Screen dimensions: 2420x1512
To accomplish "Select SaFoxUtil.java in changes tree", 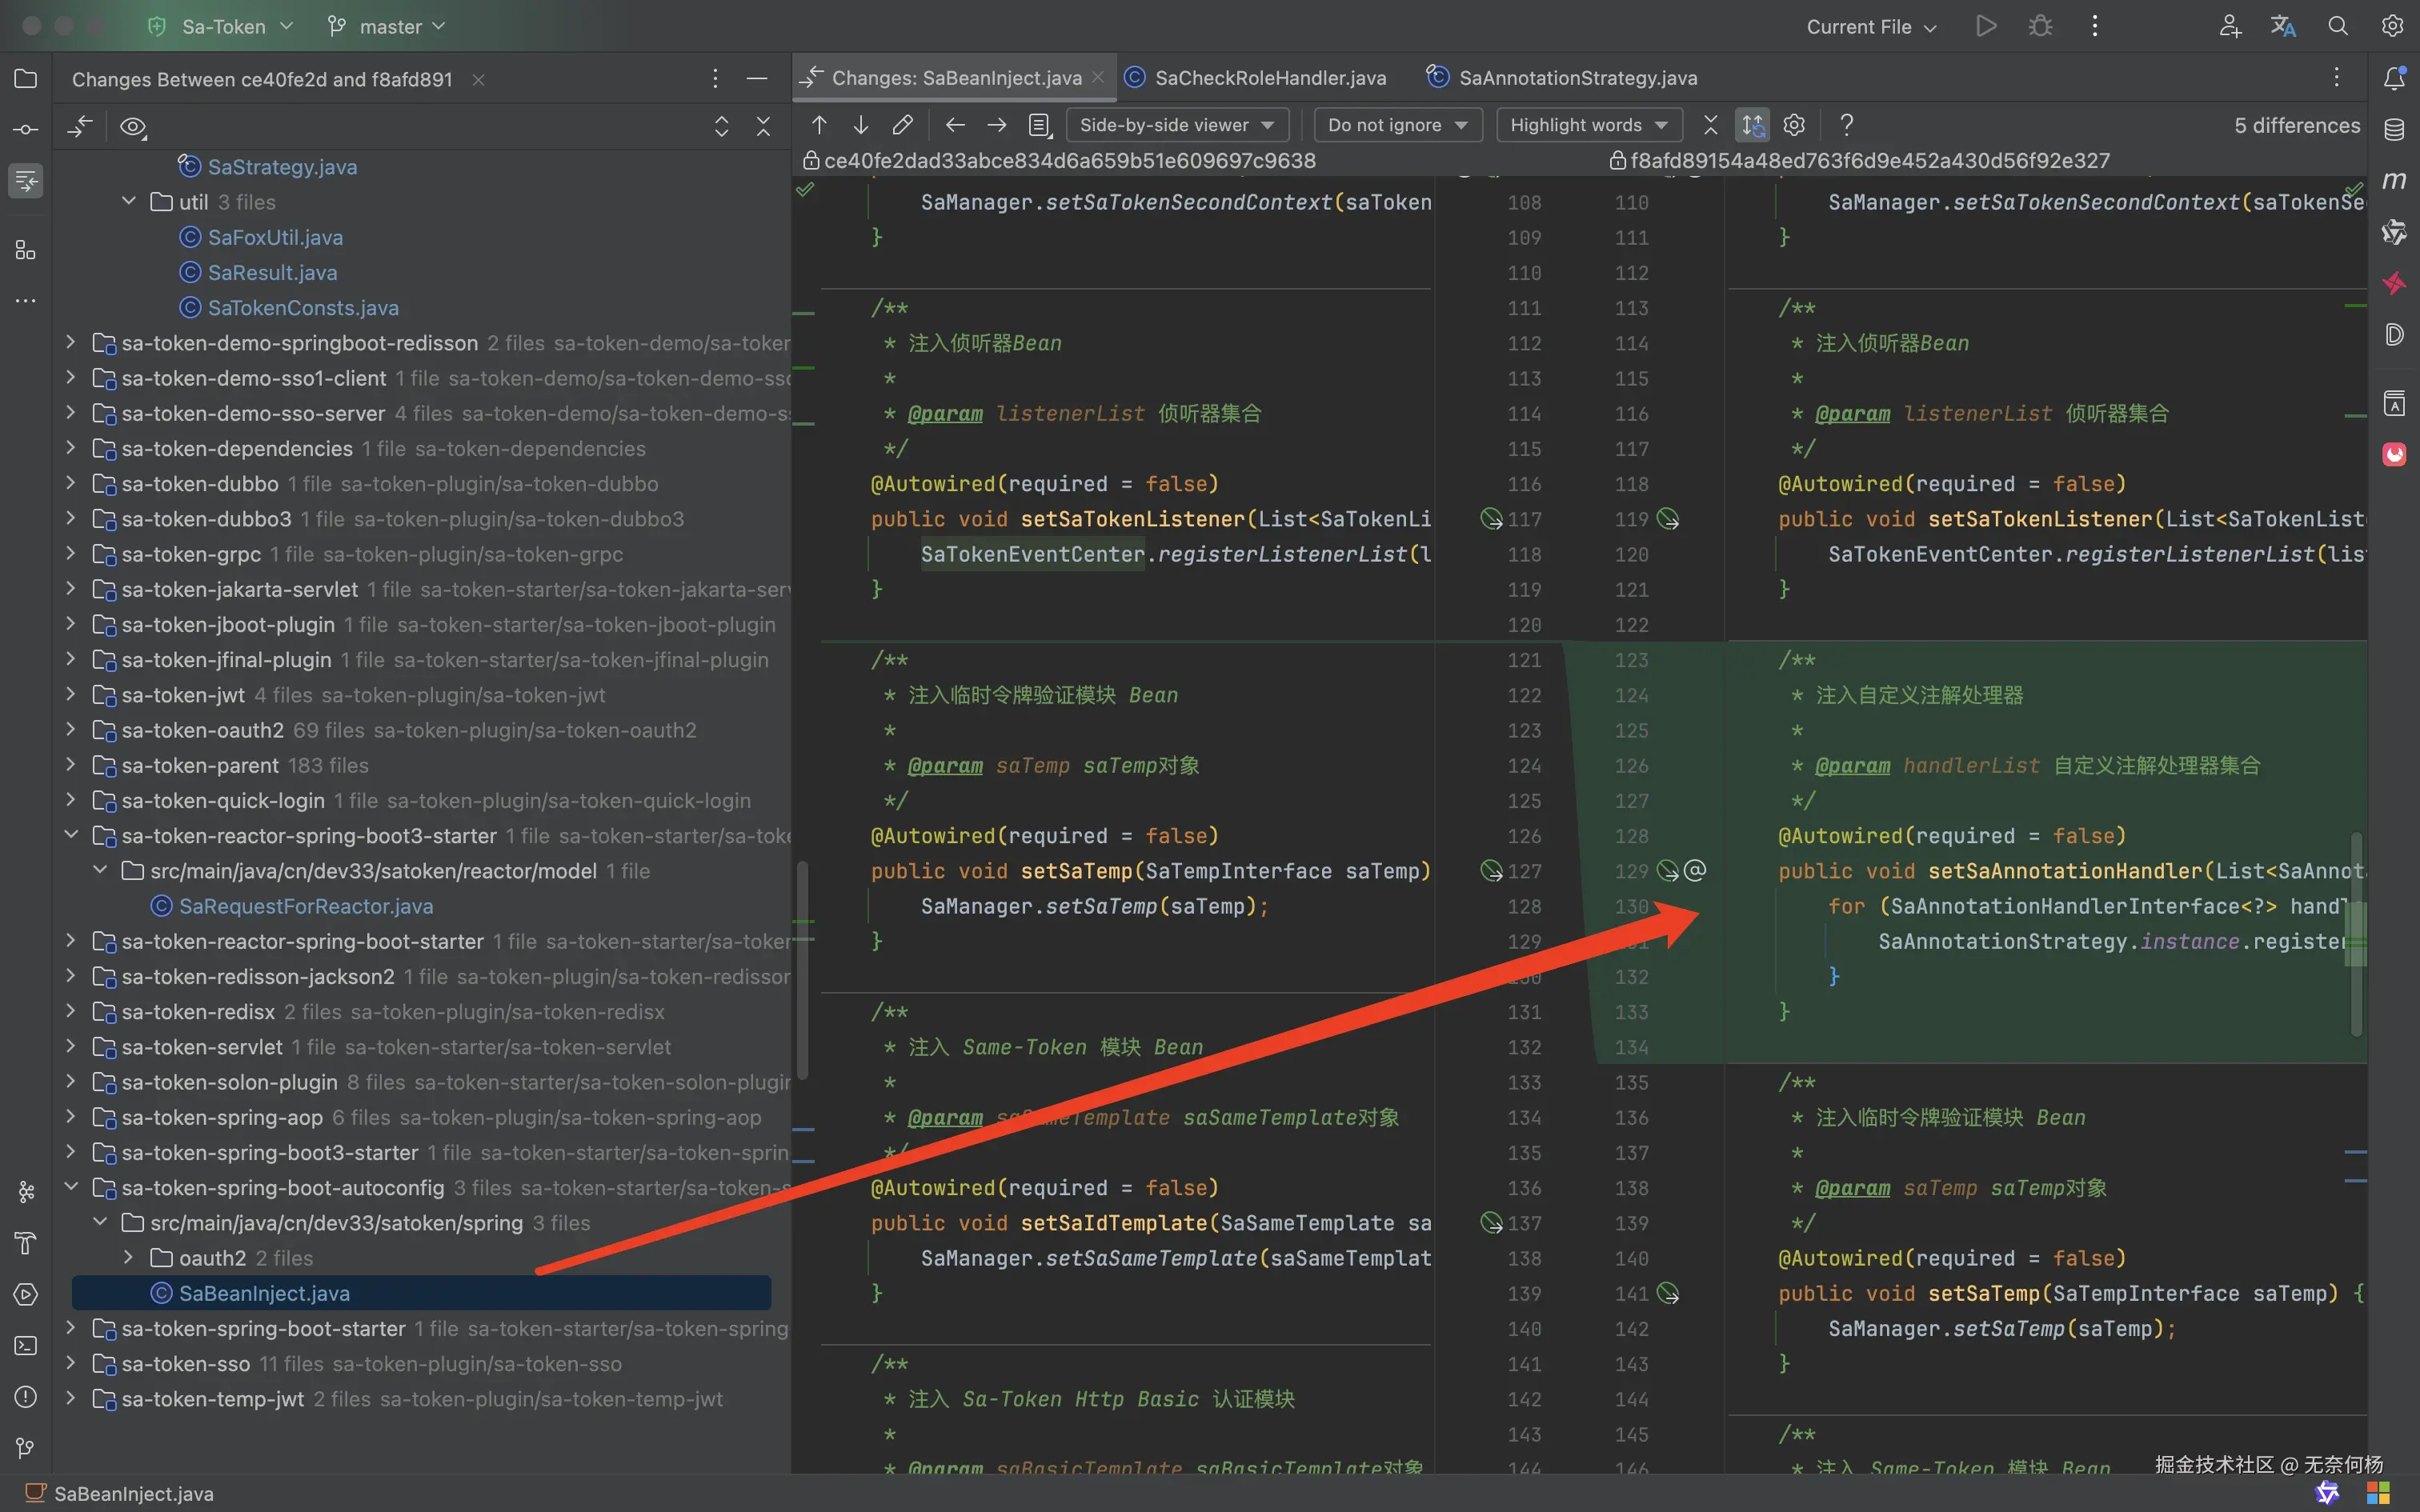I will coord(275,237).
